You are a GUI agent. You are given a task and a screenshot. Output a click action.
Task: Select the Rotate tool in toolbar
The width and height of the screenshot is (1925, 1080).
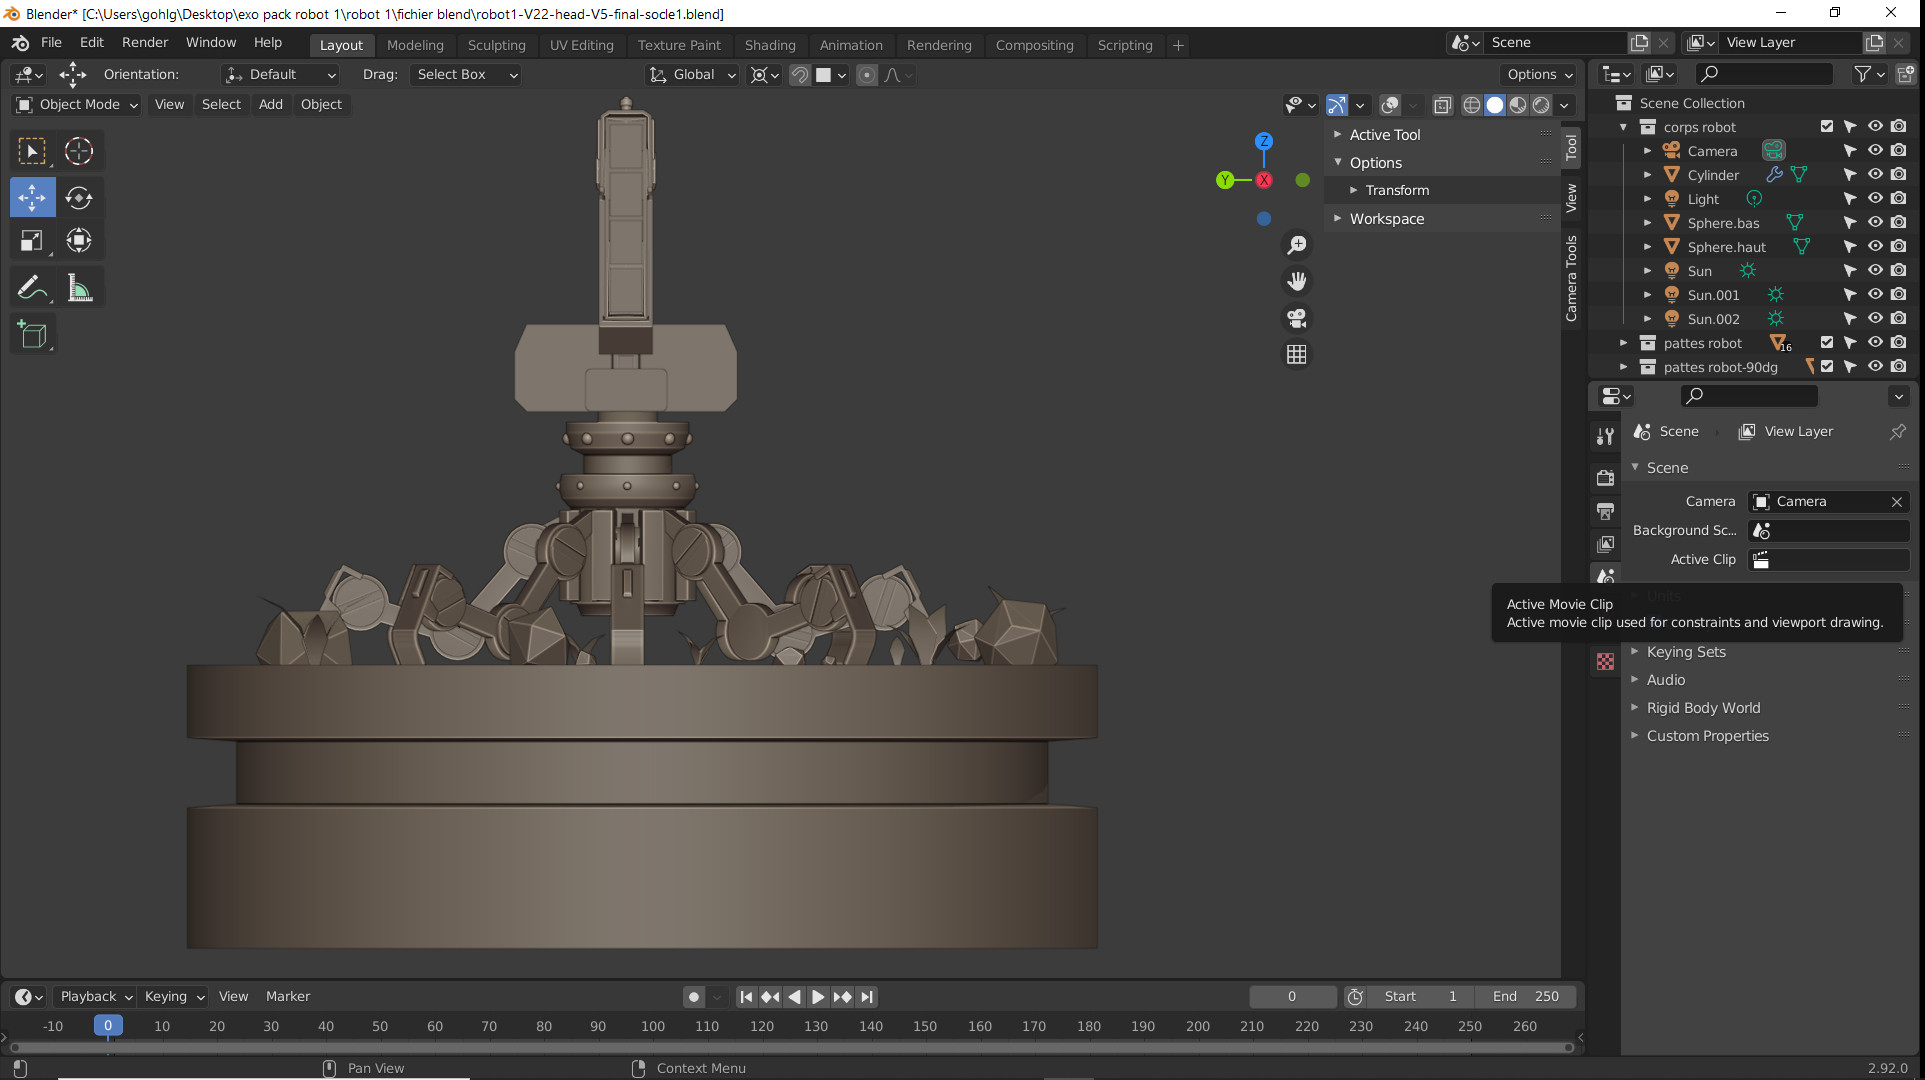coord(79,198)
